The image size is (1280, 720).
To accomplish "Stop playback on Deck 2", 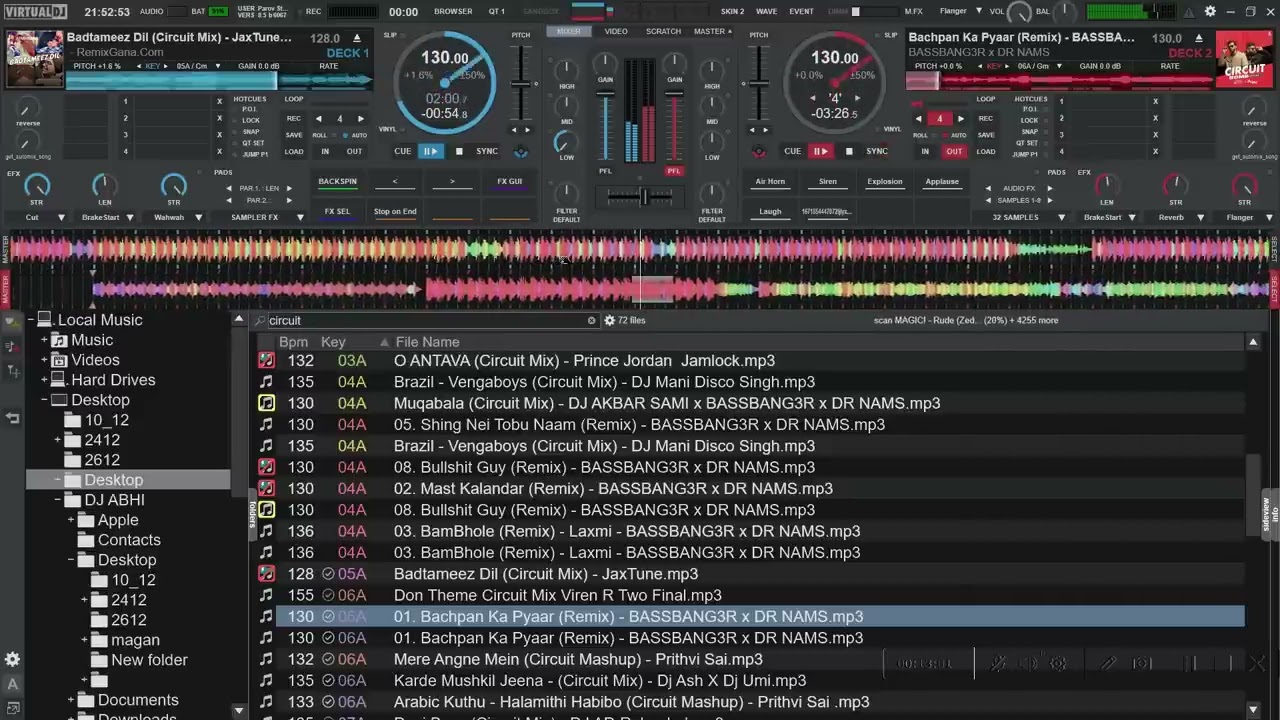I will pos(849,151).
